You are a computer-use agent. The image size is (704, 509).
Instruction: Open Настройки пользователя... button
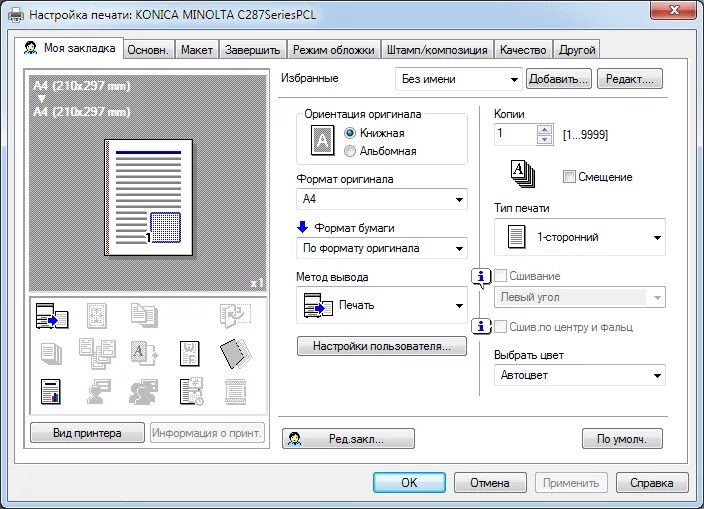(382, 346)
